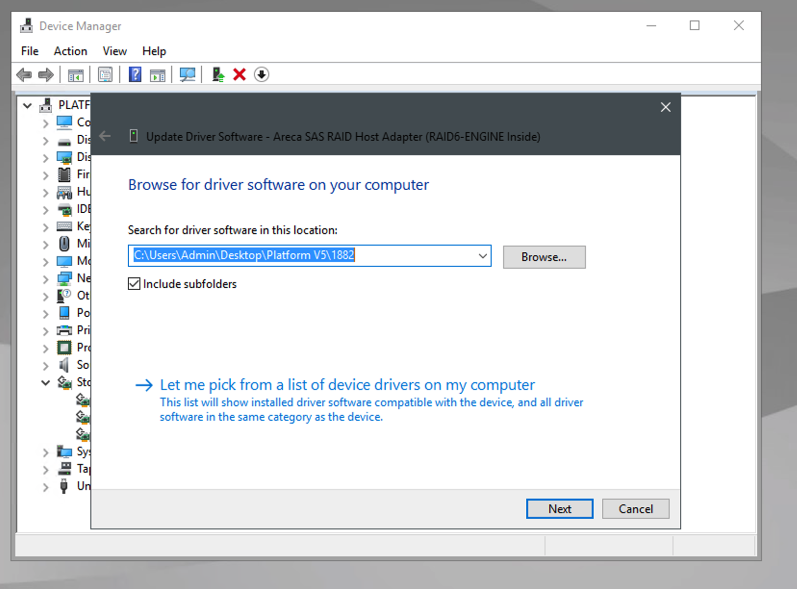Click the back arrow in dialog header
Image resolution: width=797 pixels, height=589 pixels.
coord(106,136)
